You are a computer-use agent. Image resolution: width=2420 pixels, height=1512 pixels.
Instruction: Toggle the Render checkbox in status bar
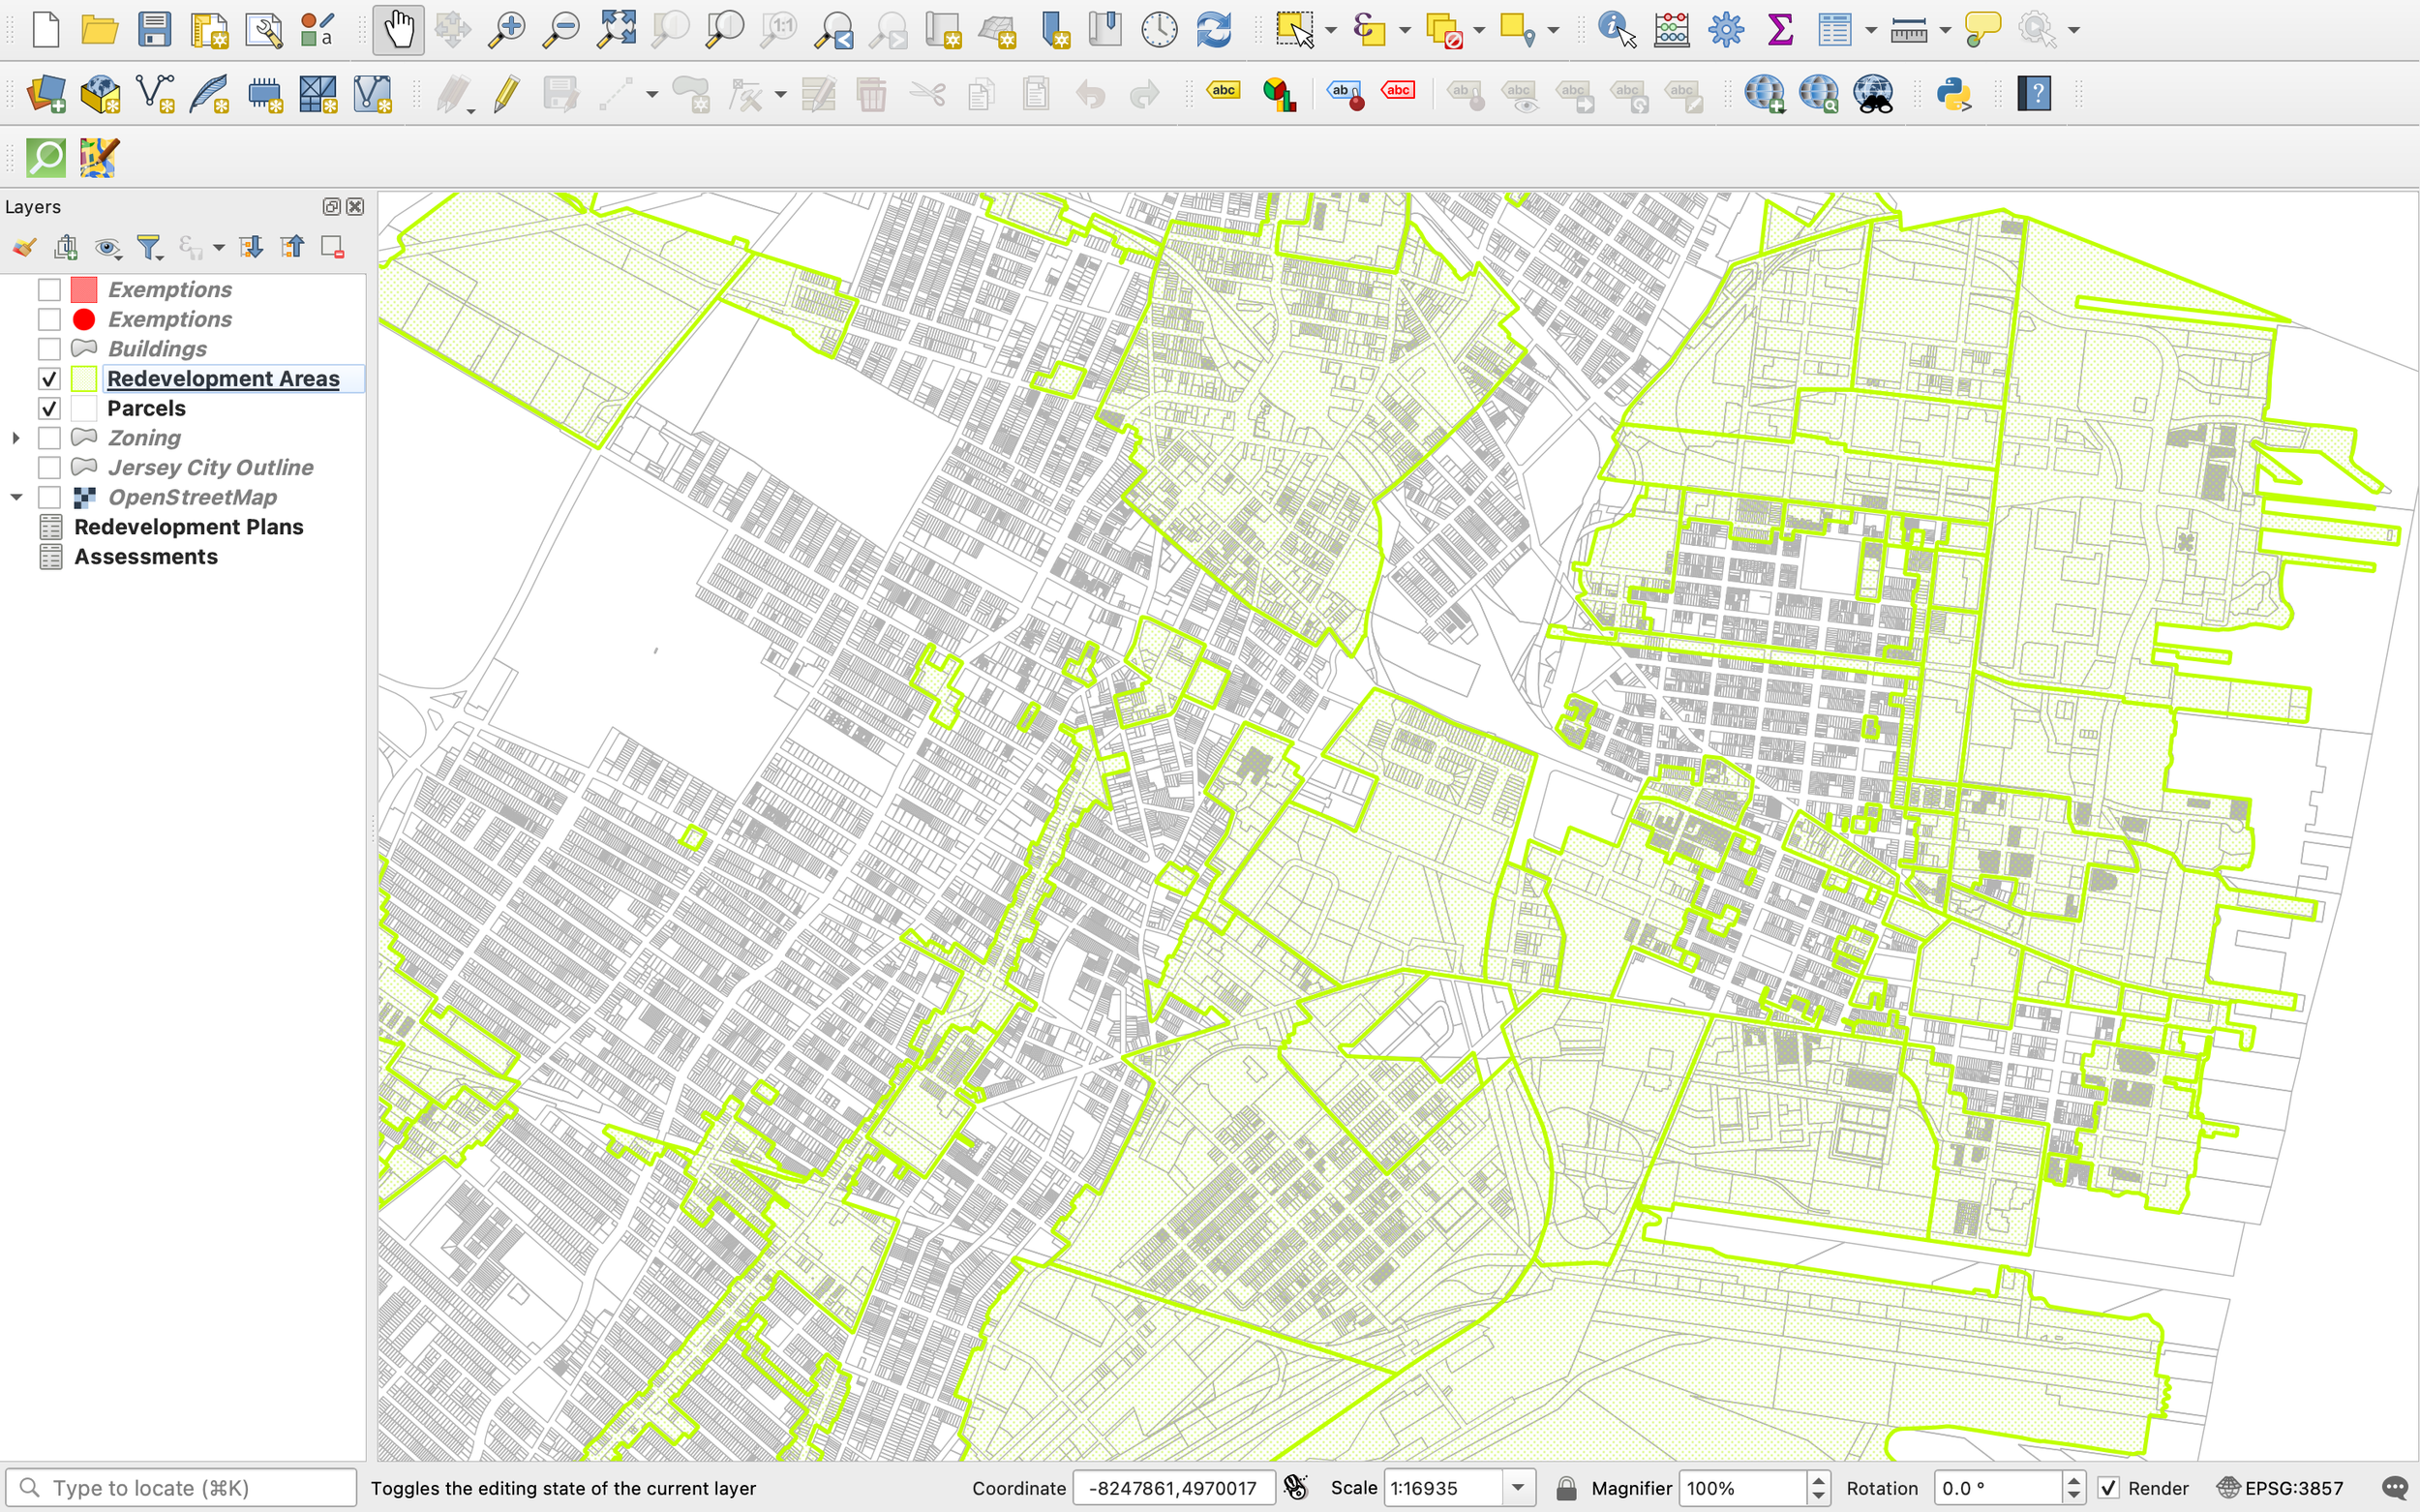tap(2109, 1488)
